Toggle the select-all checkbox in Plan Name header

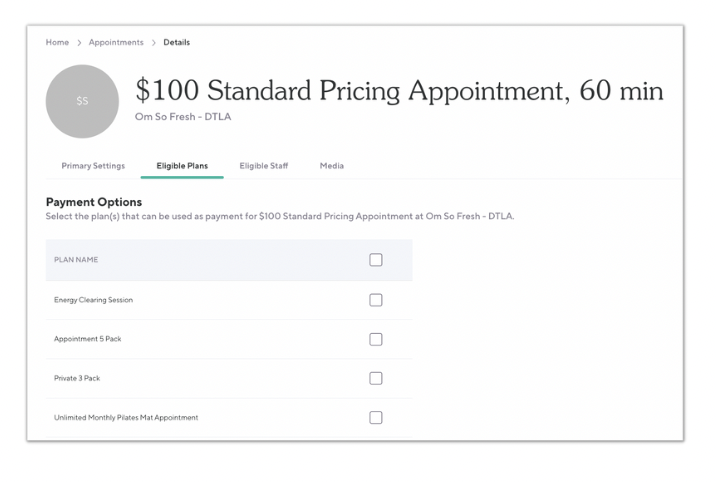376,260
